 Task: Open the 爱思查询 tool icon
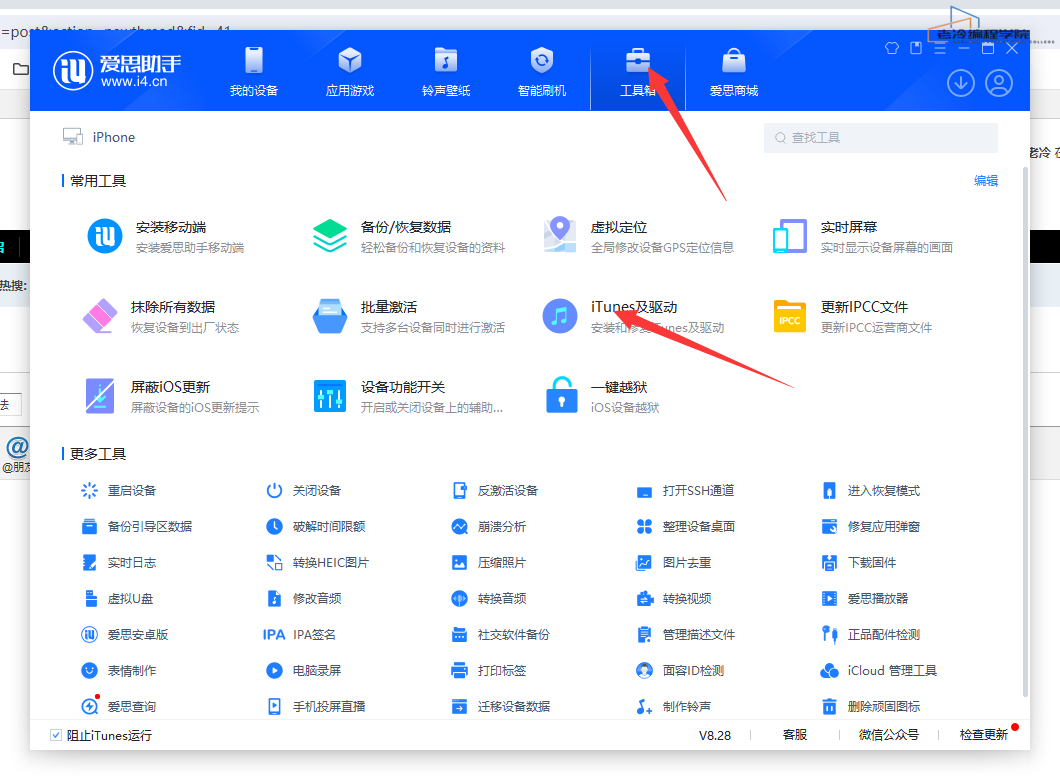point(90,706)
